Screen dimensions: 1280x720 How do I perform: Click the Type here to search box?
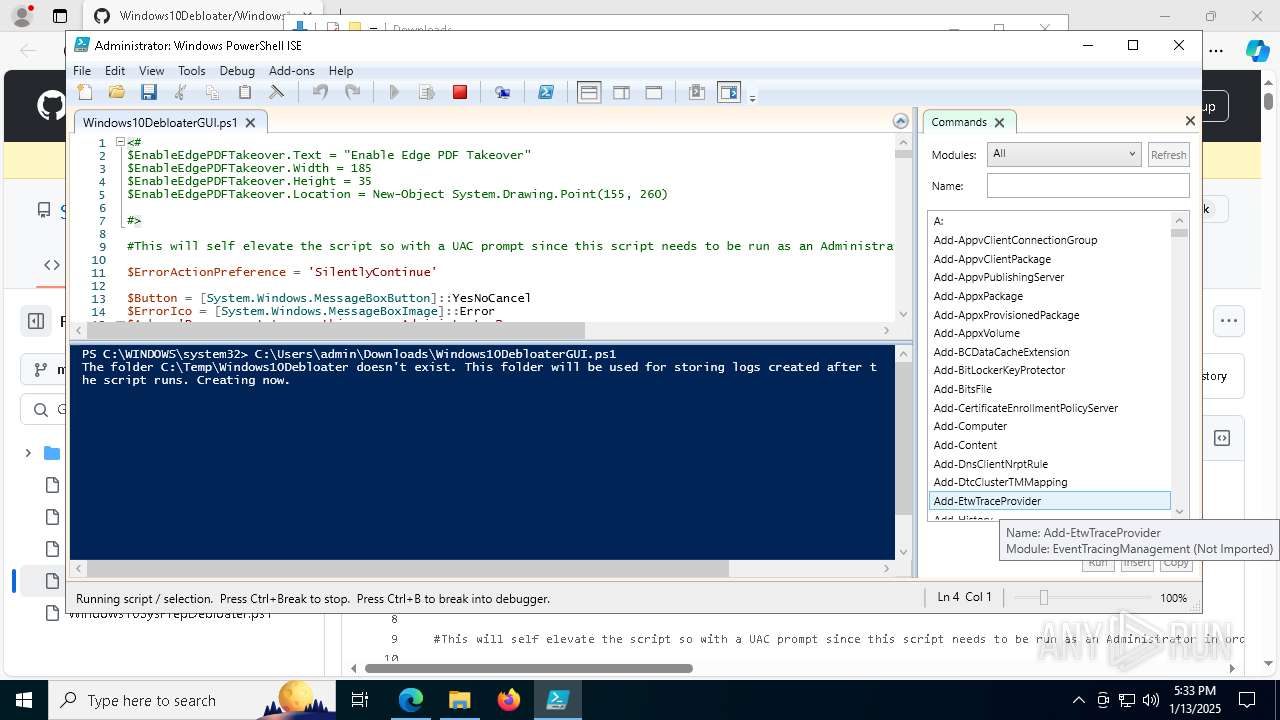[x=192, y=700]
